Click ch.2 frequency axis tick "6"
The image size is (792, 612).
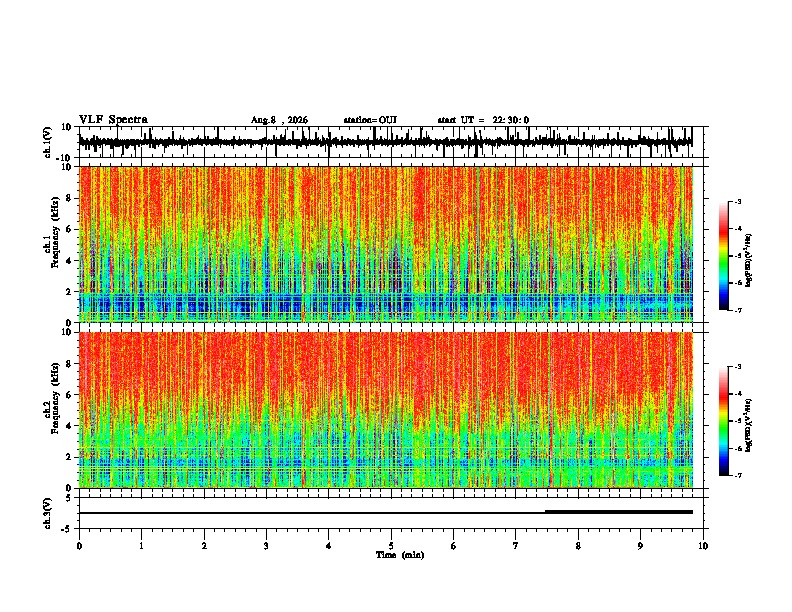pyautogui.click(x=70, y=394)
